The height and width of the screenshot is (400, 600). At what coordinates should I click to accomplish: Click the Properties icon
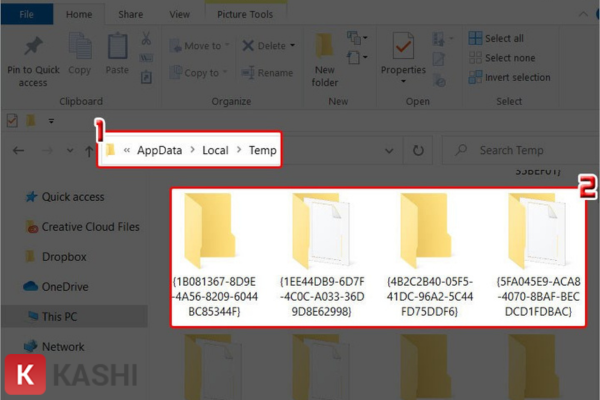pos(403,46)
